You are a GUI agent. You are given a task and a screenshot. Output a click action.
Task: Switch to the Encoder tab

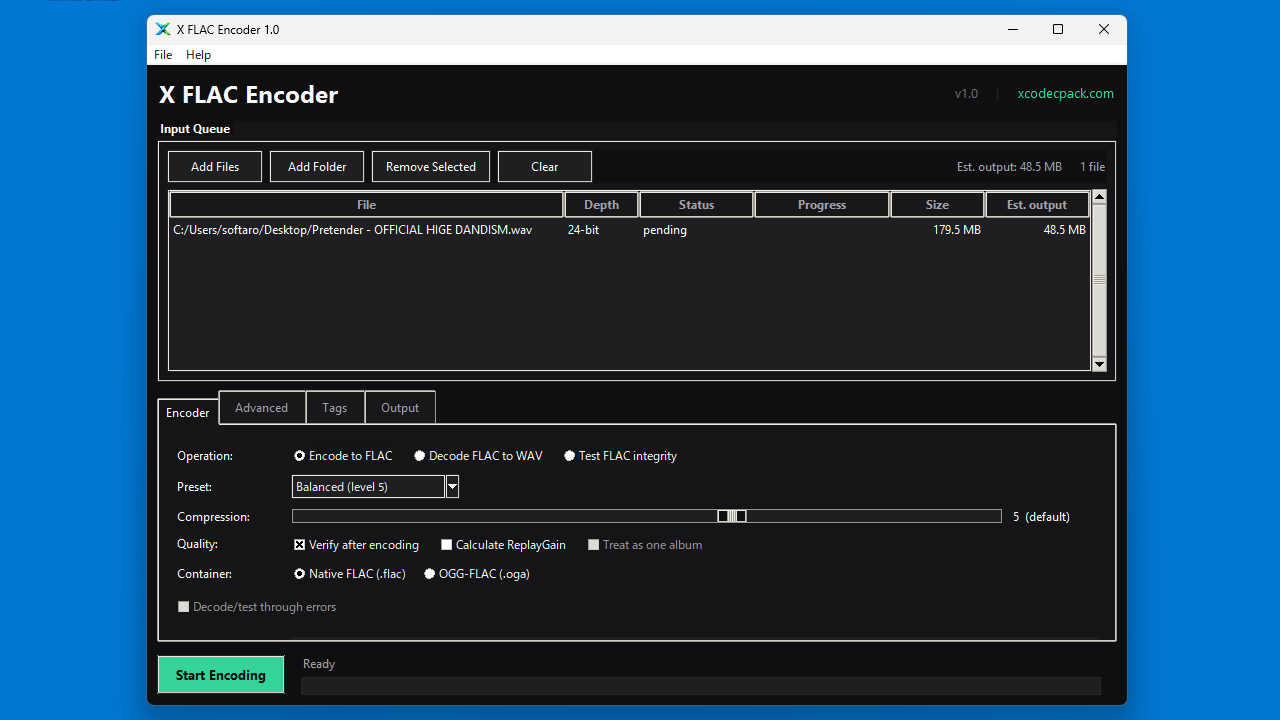point(188,412)
